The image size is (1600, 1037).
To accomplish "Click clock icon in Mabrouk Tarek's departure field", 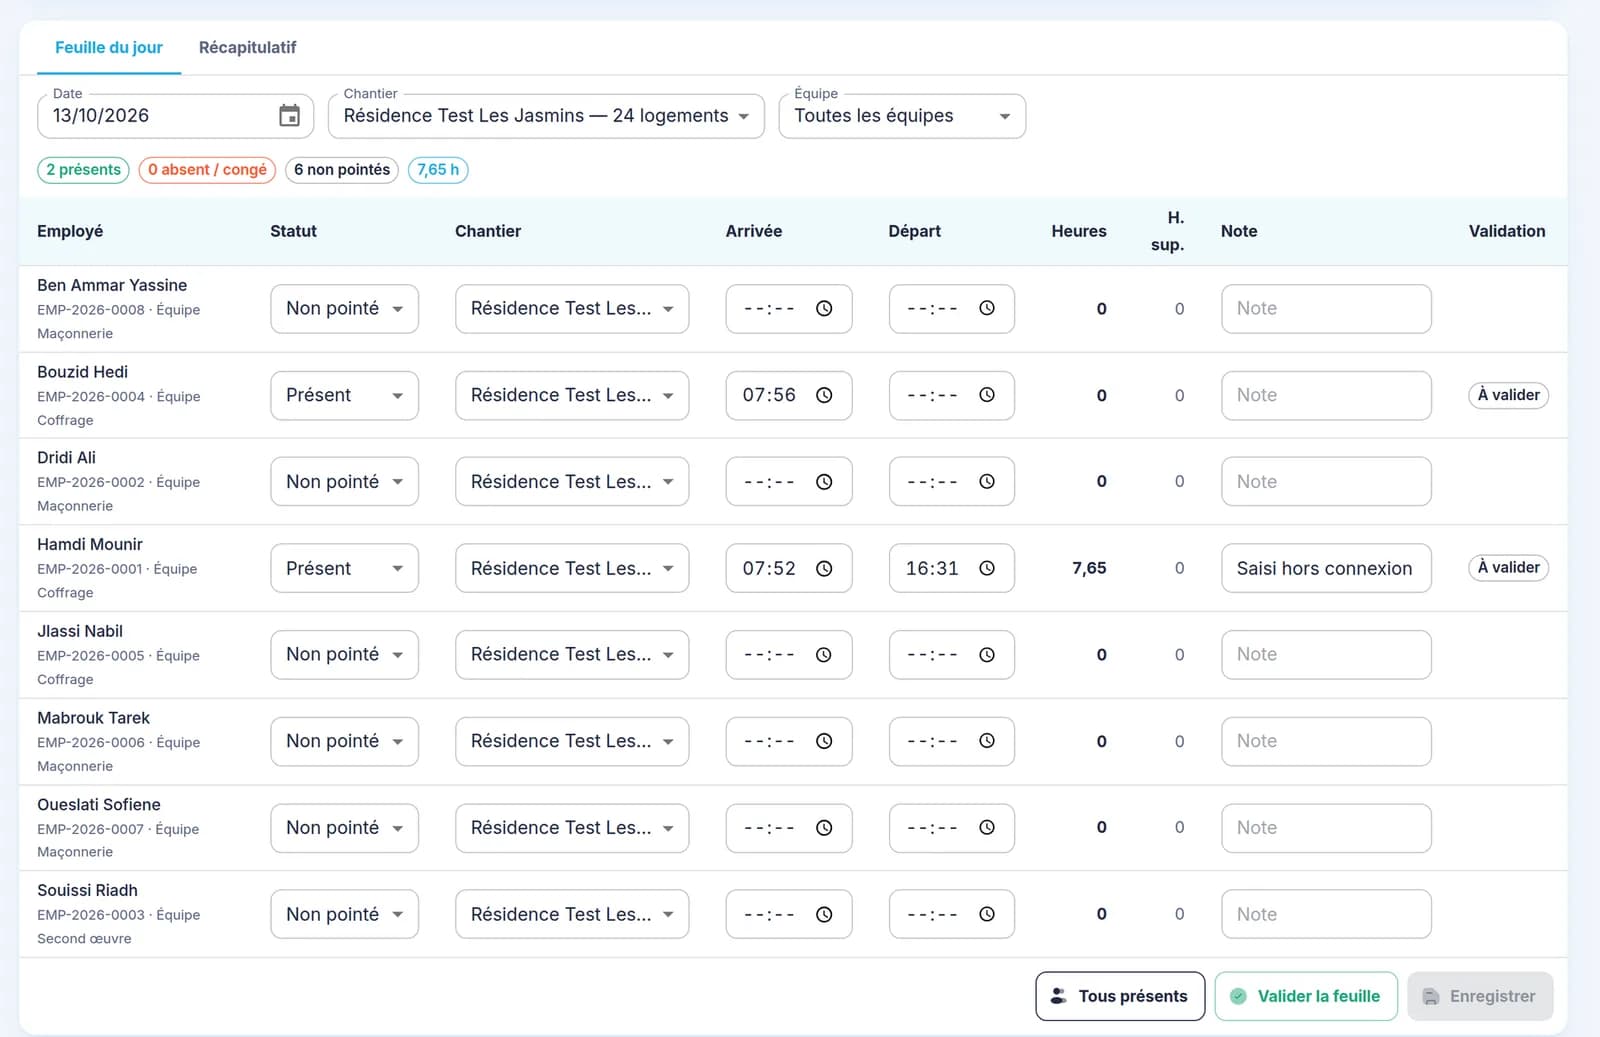I will coord(987,741).
